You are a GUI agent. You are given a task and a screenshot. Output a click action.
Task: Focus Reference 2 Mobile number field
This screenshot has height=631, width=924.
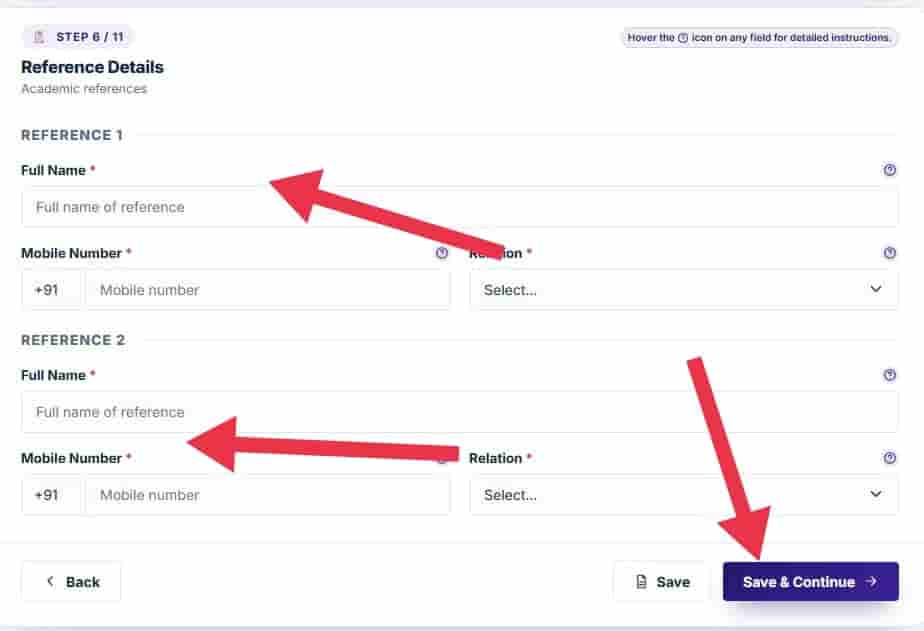tap(268, 495)
